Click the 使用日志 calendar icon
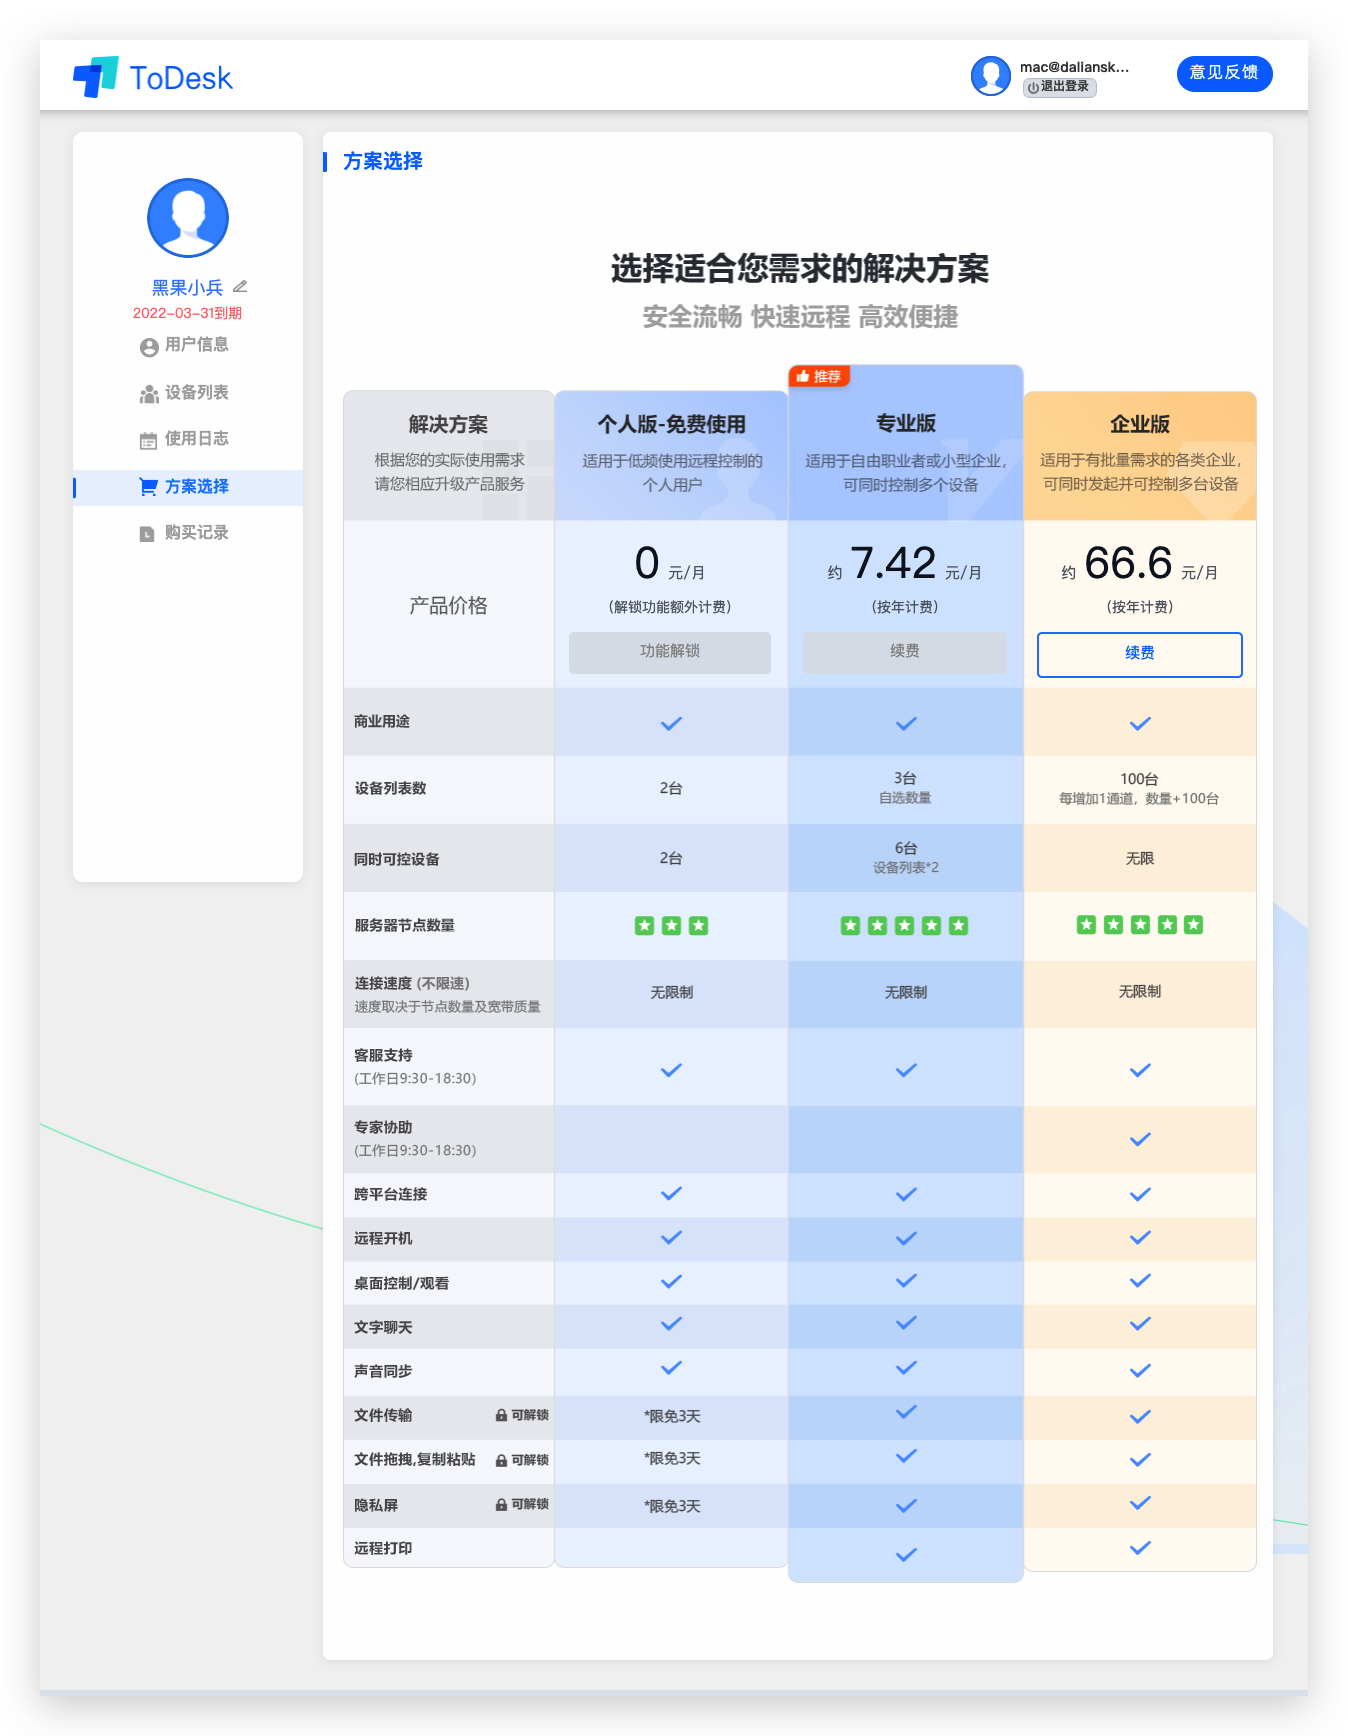This screenshot has height=1736, width=1348. (x=148, y=440)
